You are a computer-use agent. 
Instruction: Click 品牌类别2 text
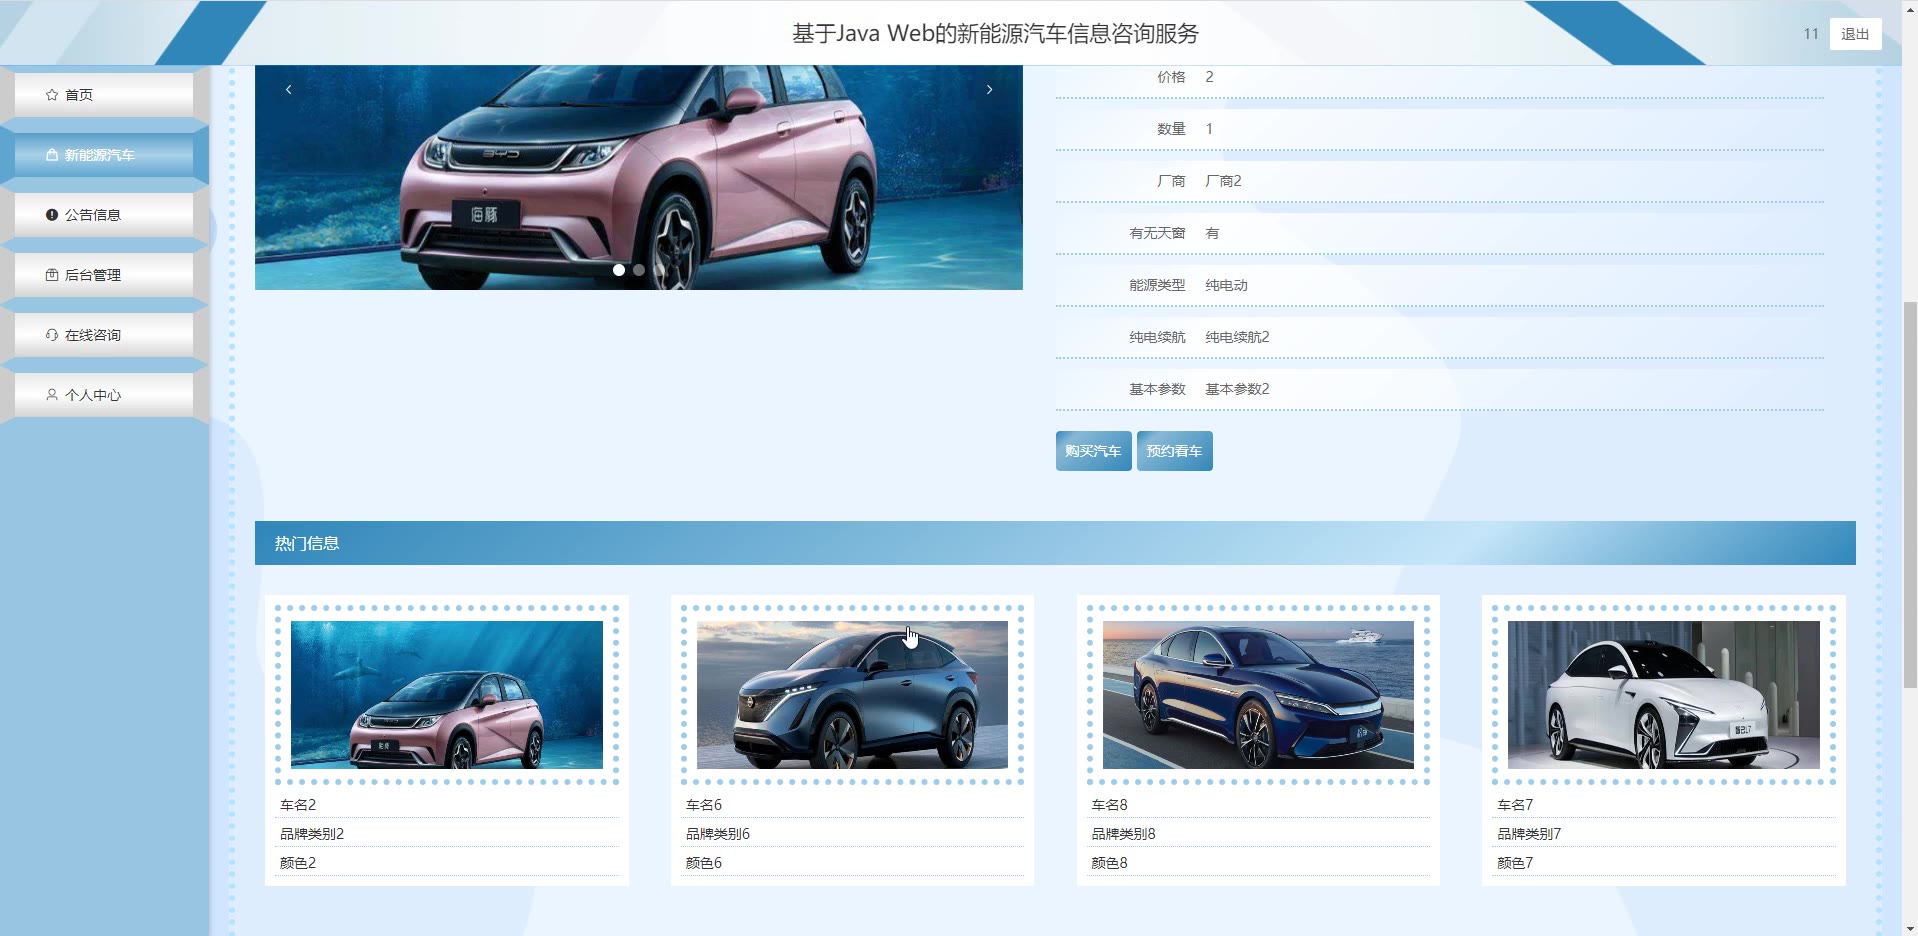point(312,834)
